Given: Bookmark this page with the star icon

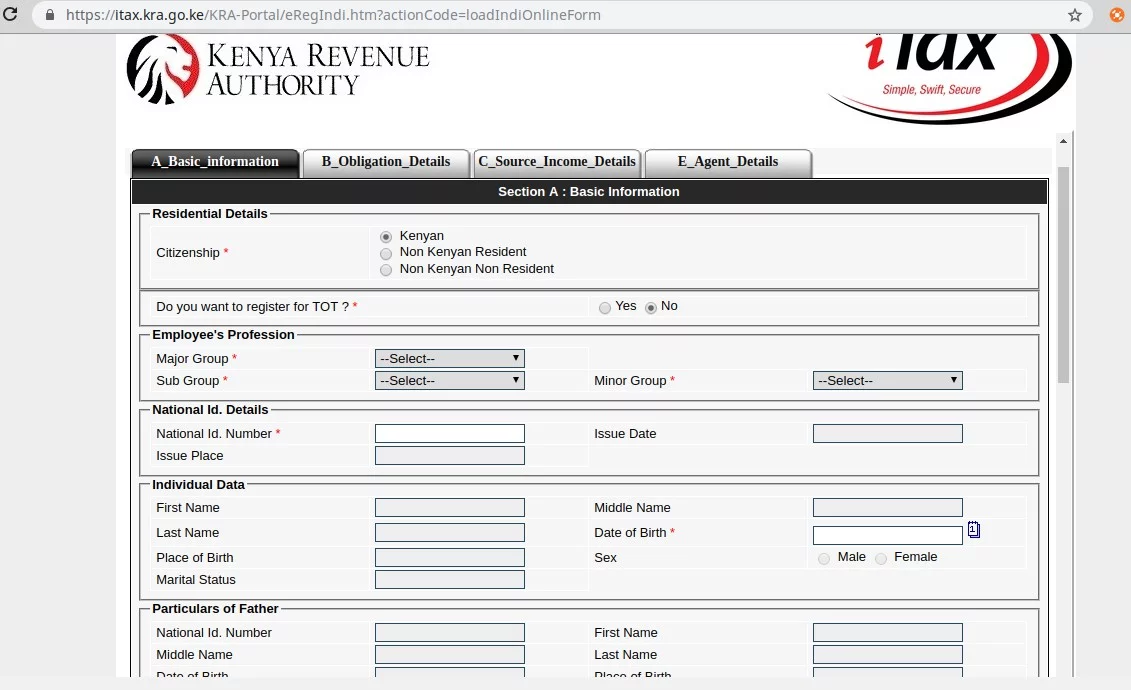Looking at the screenshot, I should pos(1075,15).
